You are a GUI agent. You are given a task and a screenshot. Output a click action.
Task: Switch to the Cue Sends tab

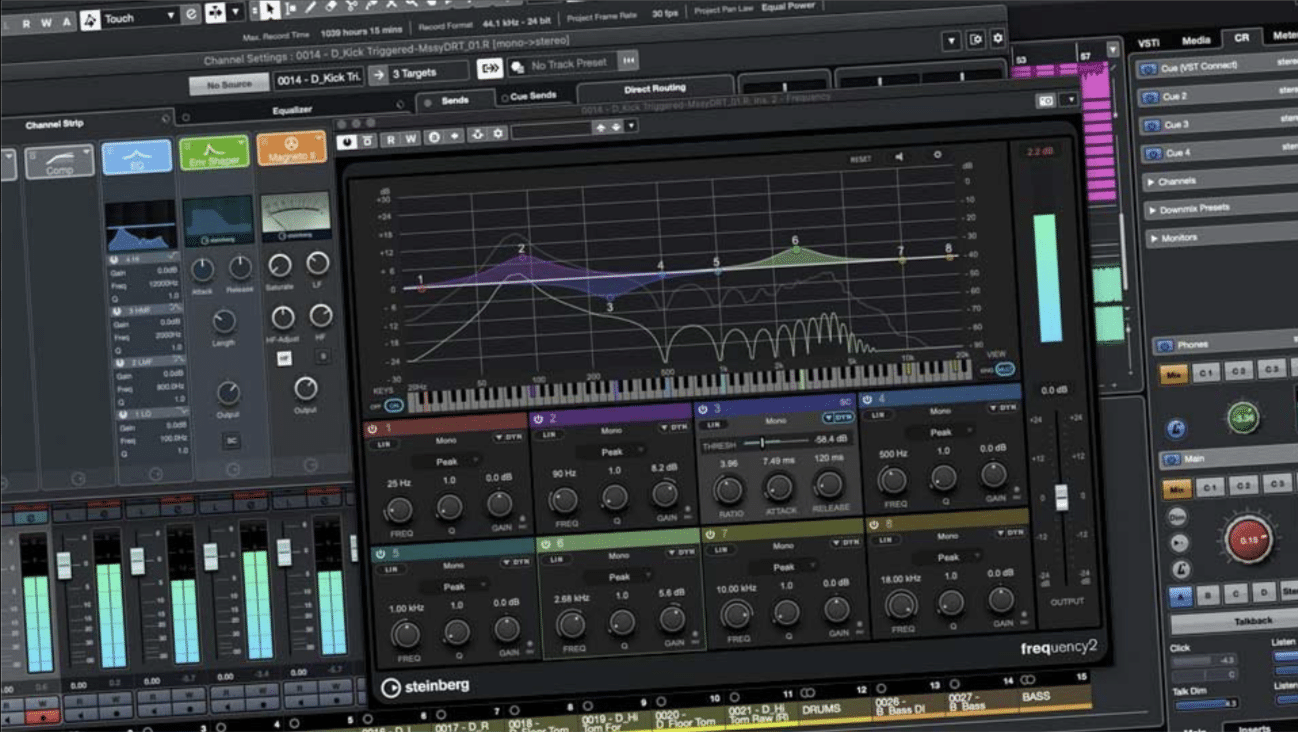point(534,96)
